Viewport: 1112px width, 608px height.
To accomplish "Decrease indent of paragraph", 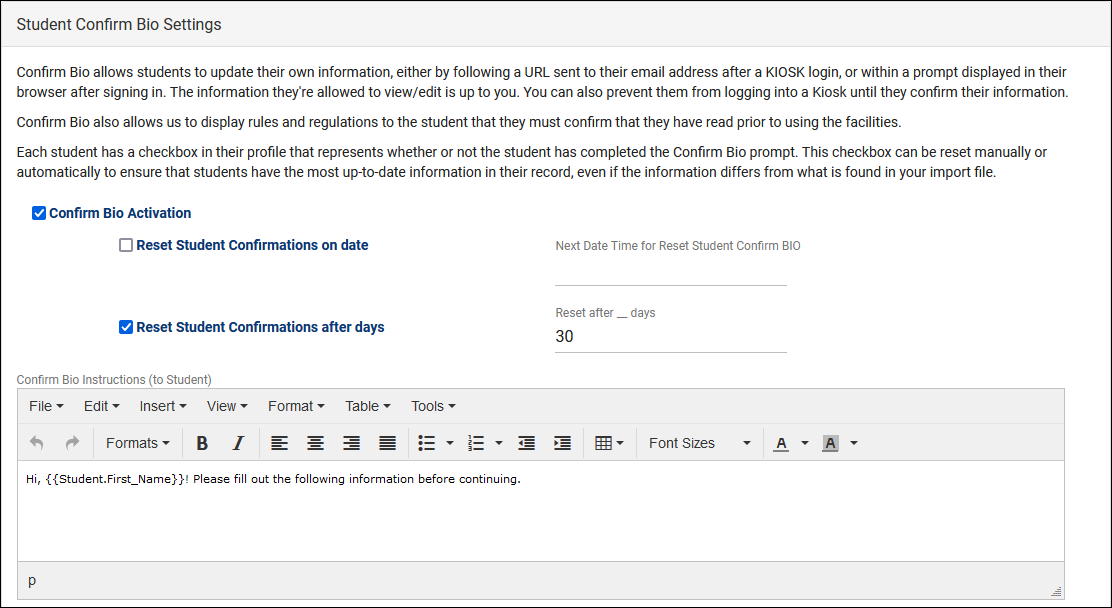I will 526,443.
